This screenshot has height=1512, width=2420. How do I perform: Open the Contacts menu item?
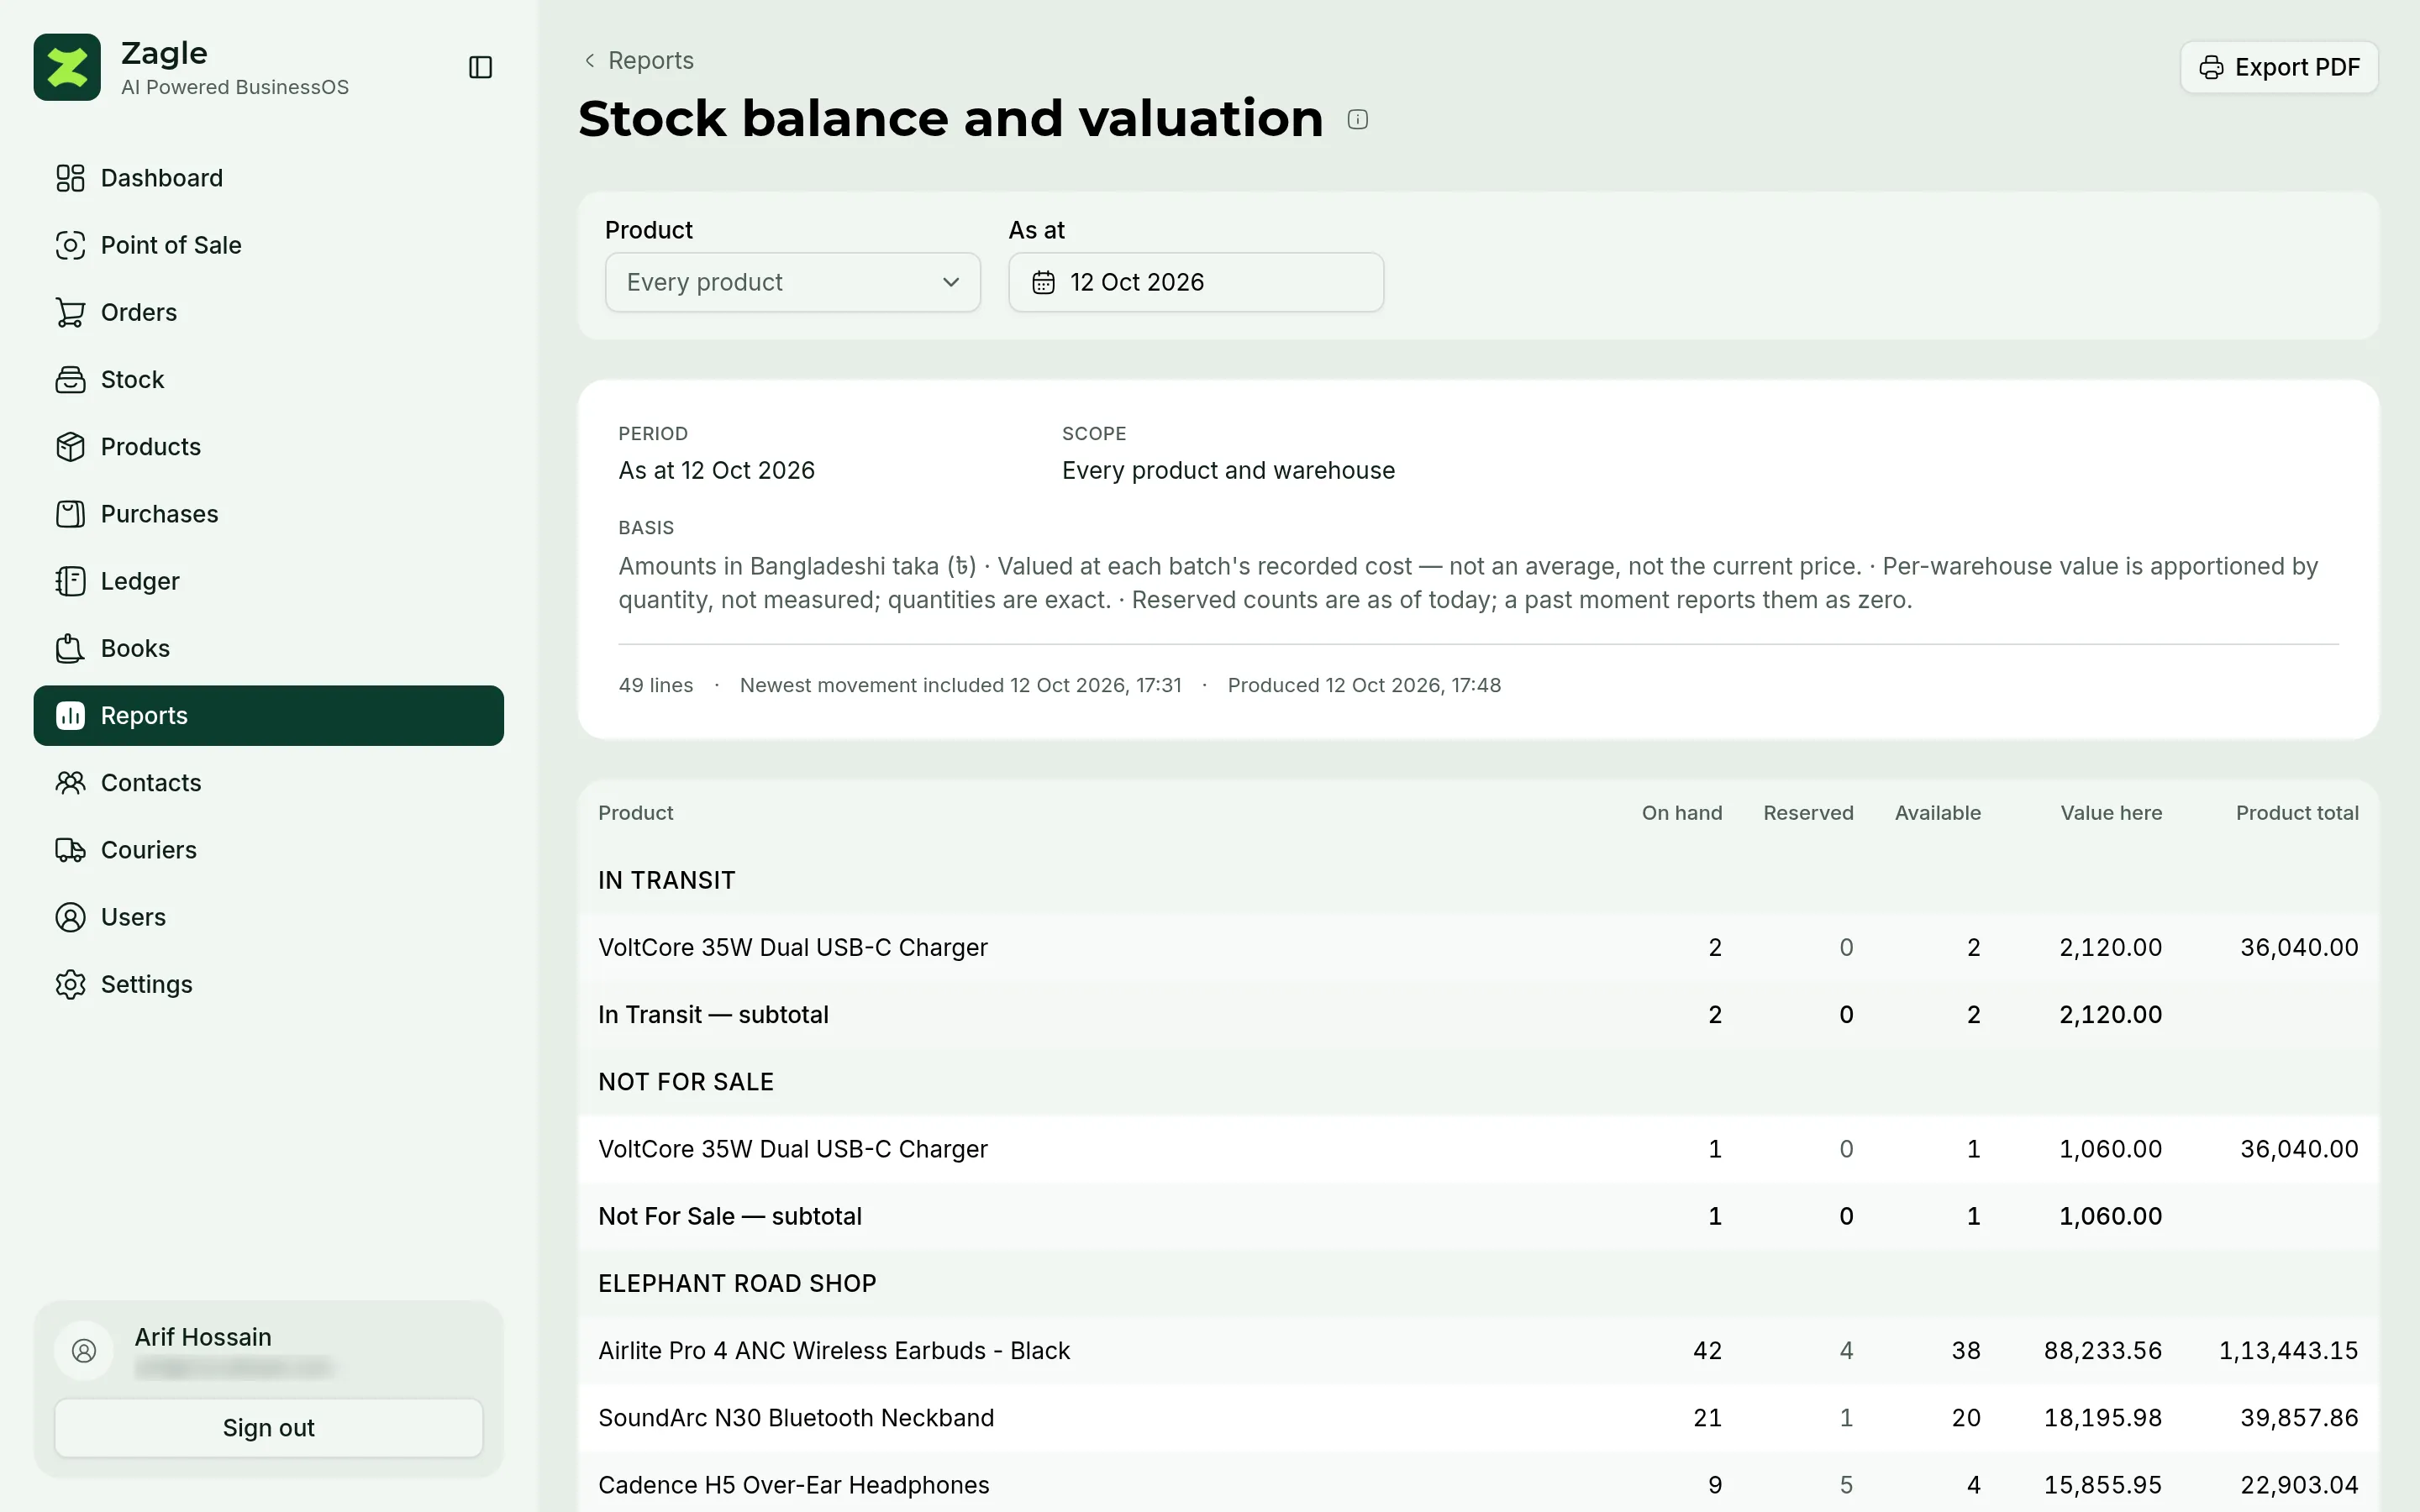(268, 782)
